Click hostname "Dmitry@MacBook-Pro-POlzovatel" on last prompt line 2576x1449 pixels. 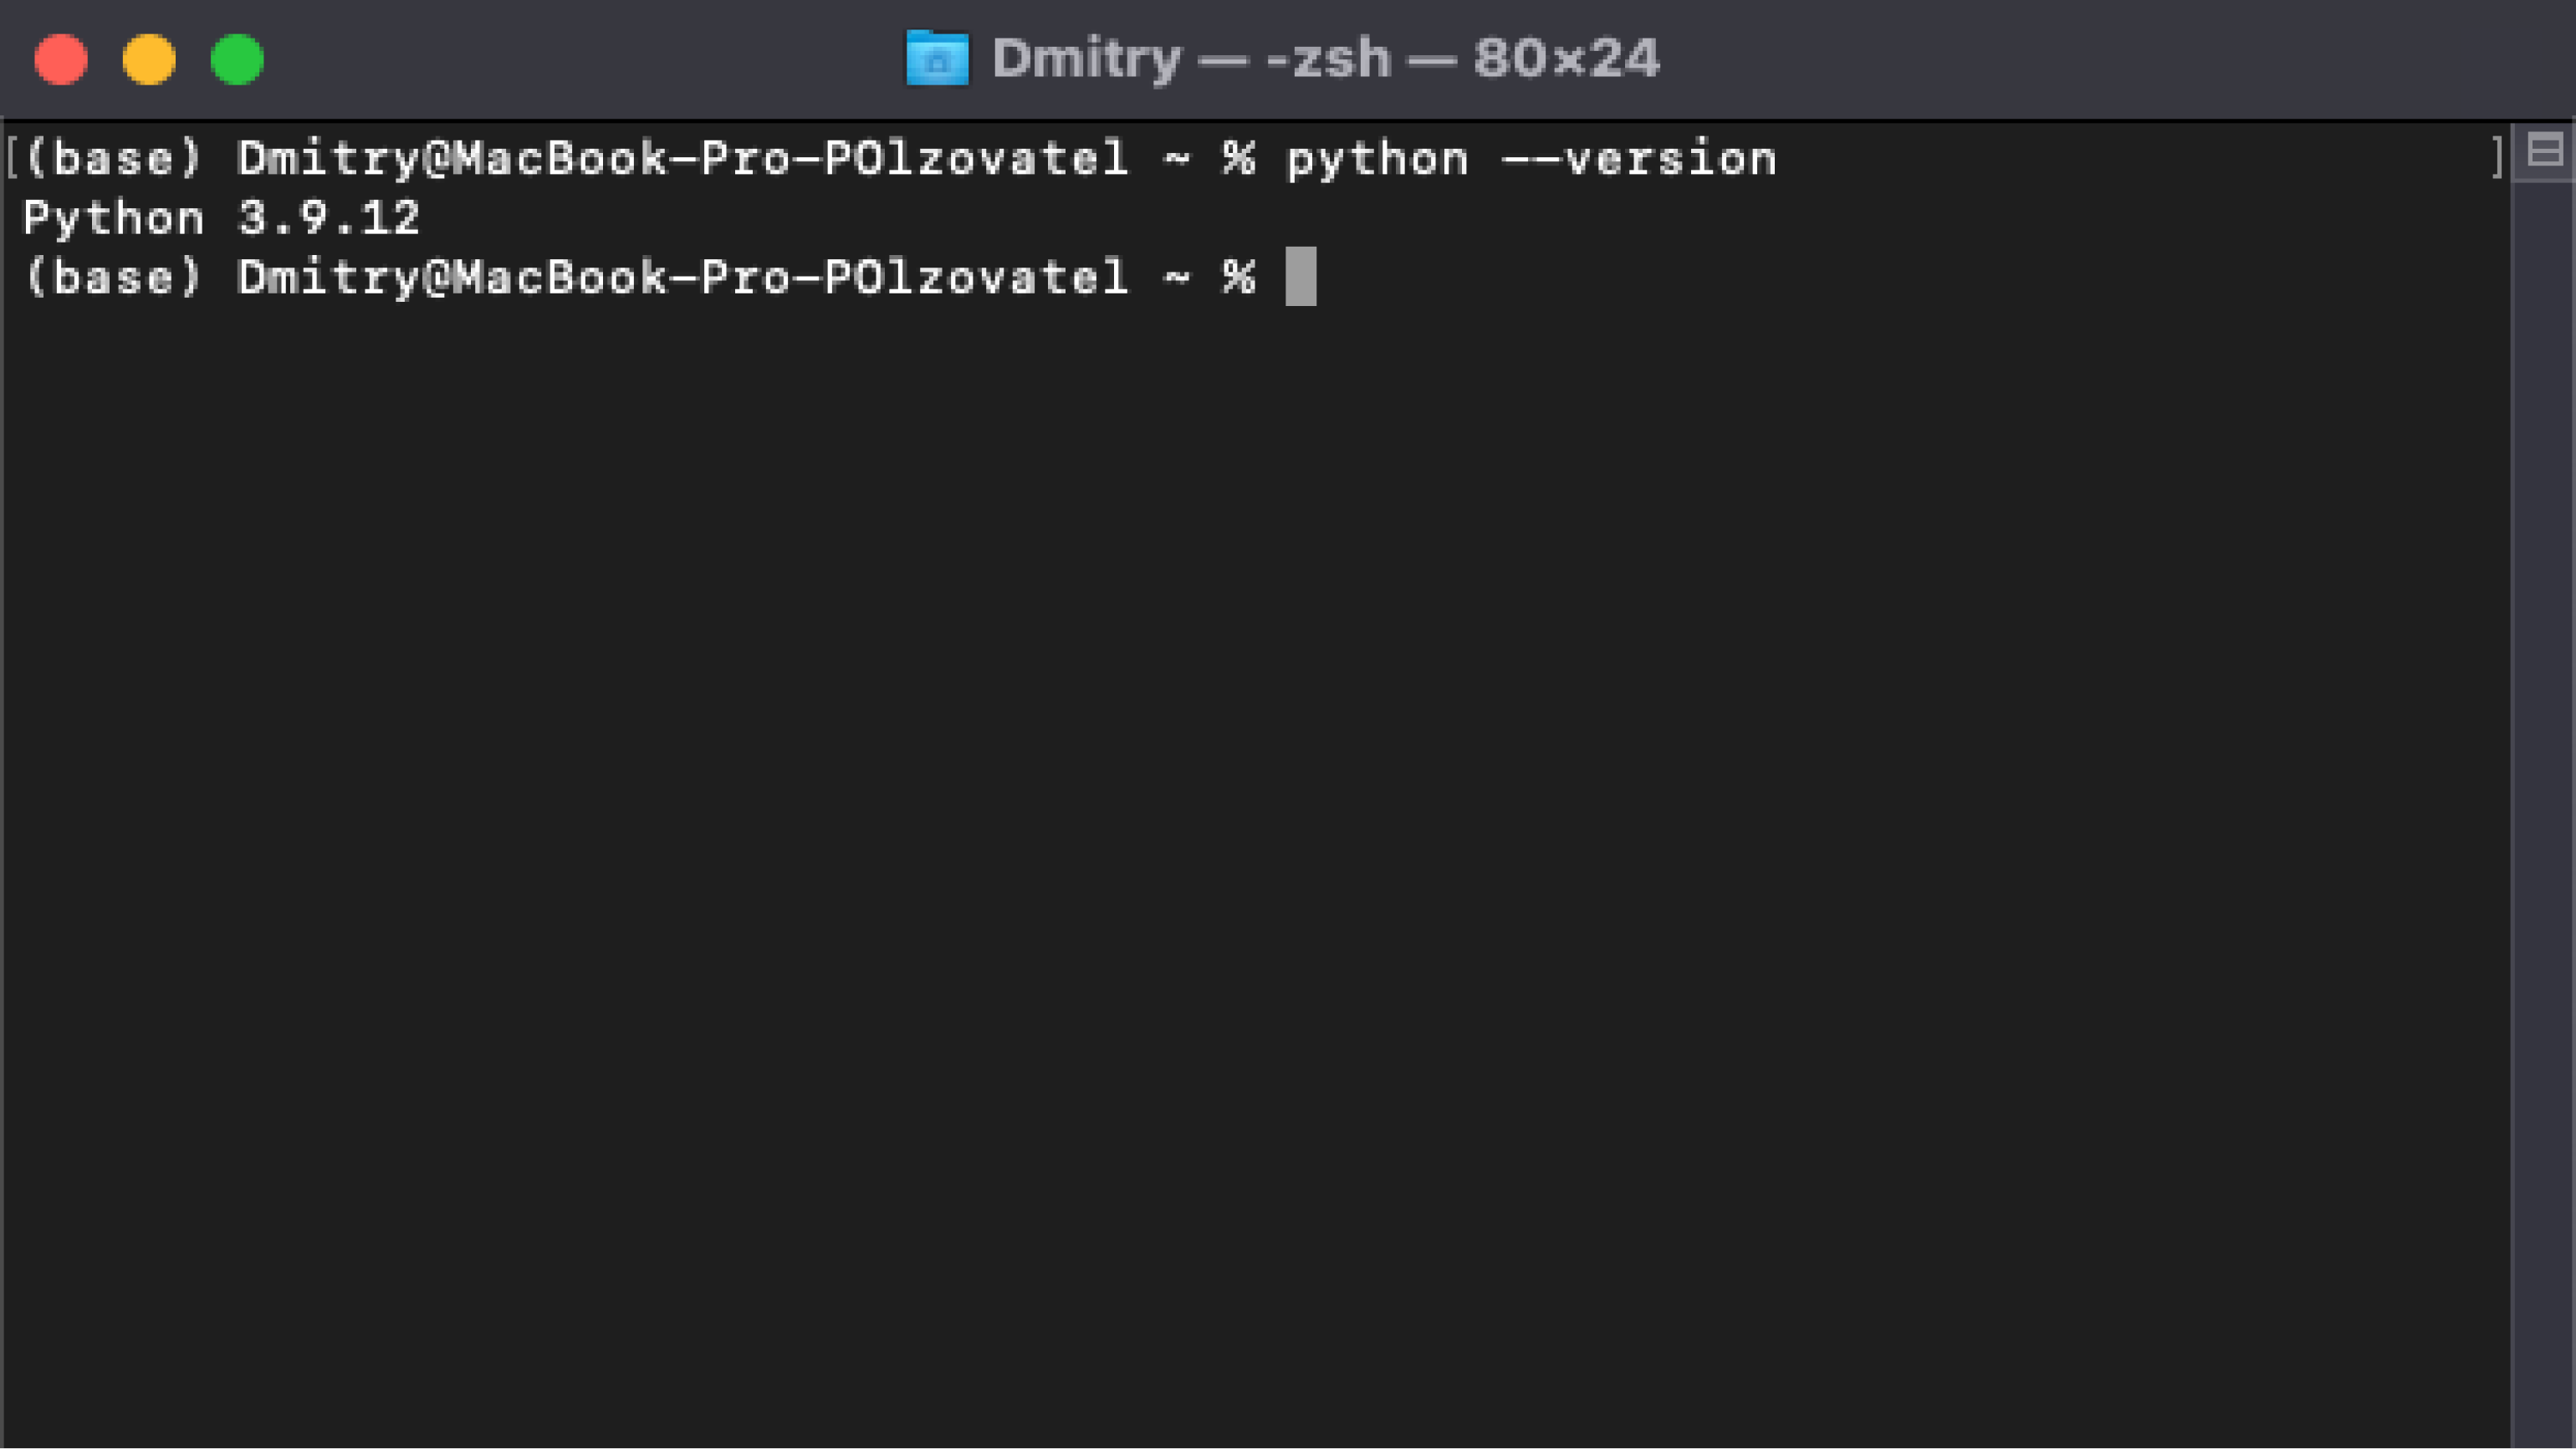click(x=683, y=277)
